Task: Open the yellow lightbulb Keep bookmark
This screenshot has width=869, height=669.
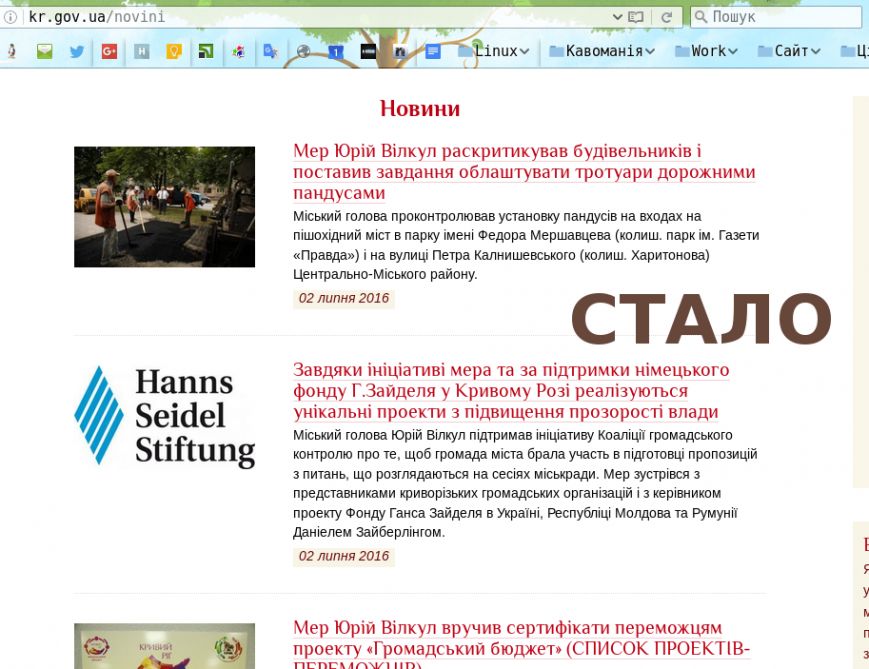Action: [x=174, y=52]
